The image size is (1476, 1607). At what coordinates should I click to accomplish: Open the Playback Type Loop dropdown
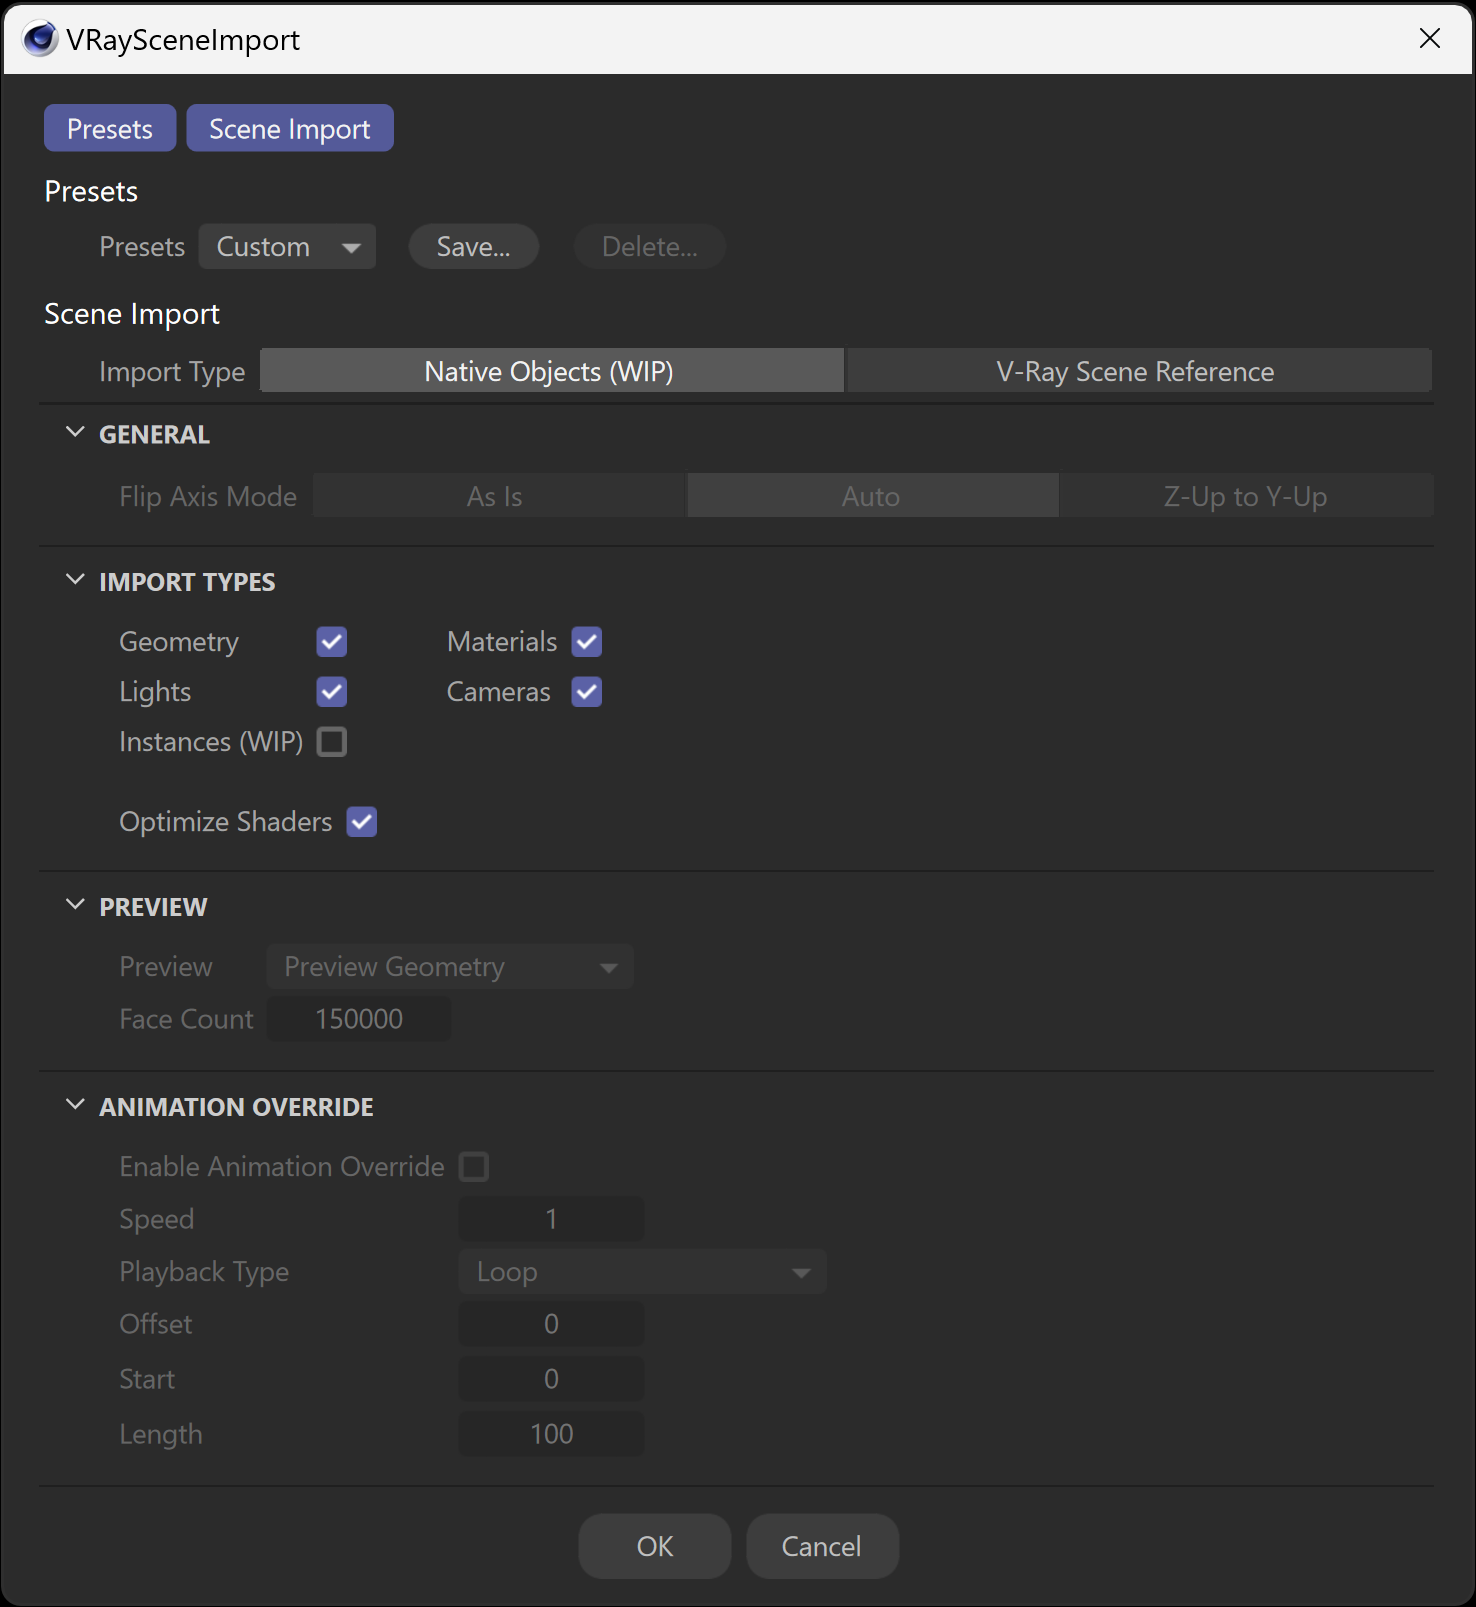click(x=642, y=1272)
